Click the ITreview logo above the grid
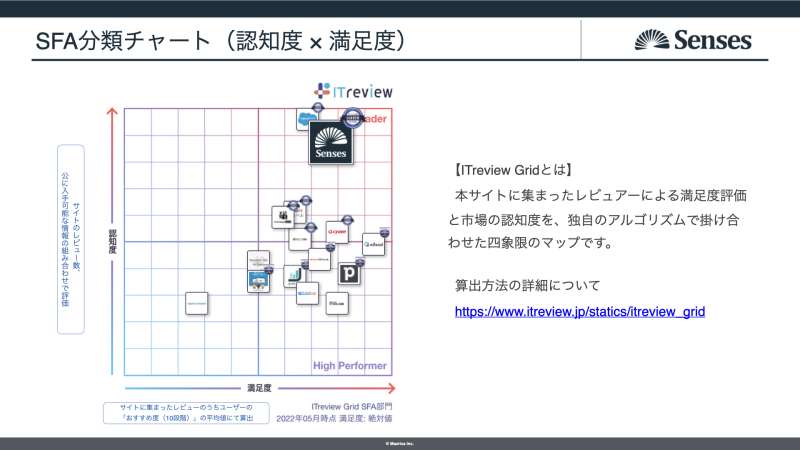The width and height of the screenshot is (800, 450). (x=353, y=91)
